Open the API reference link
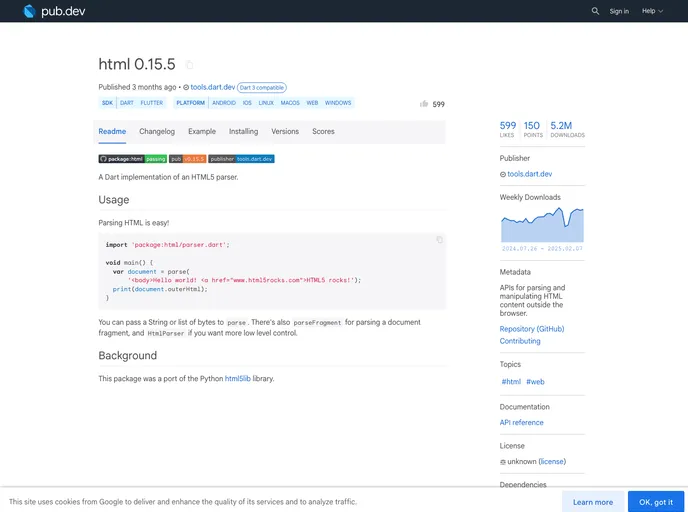Image resolution: width=688 pixels, height=512 pixels. click(521, 422)
